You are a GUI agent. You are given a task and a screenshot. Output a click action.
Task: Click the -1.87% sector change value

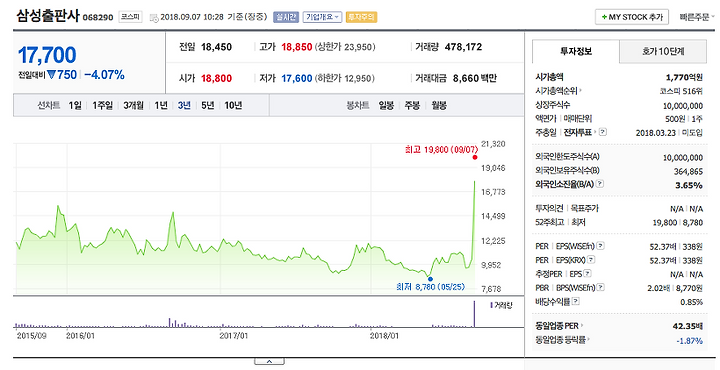pos(689,341)
